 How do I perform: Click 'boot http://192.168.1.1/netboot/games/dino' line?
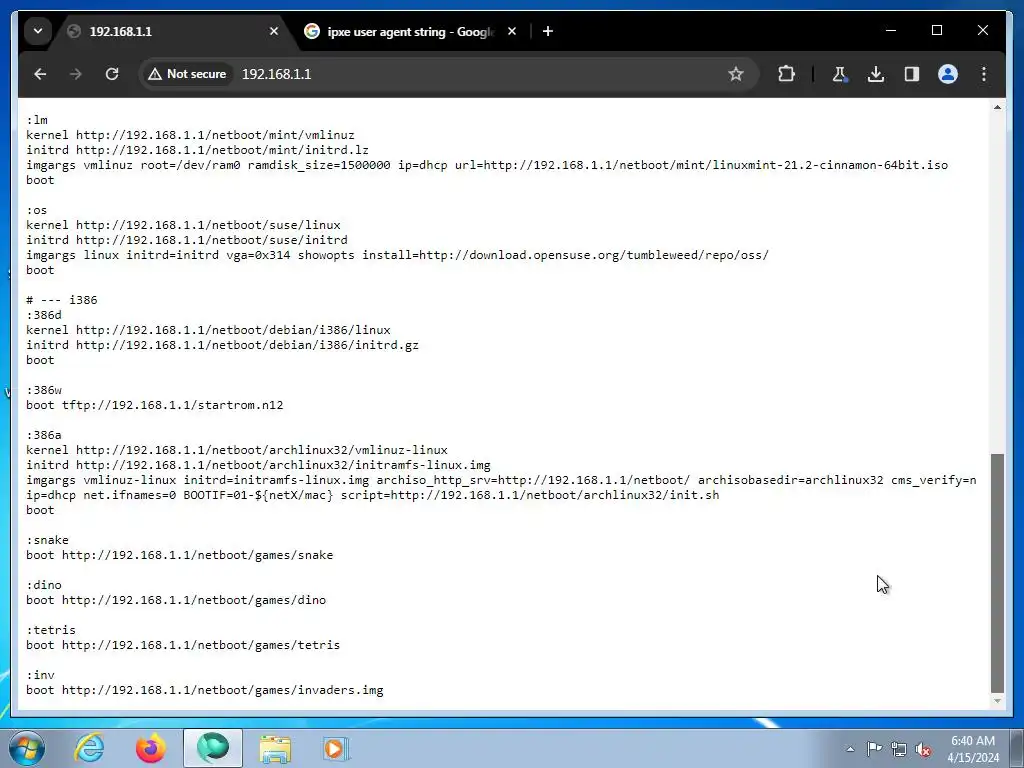(x=176, y=601)
